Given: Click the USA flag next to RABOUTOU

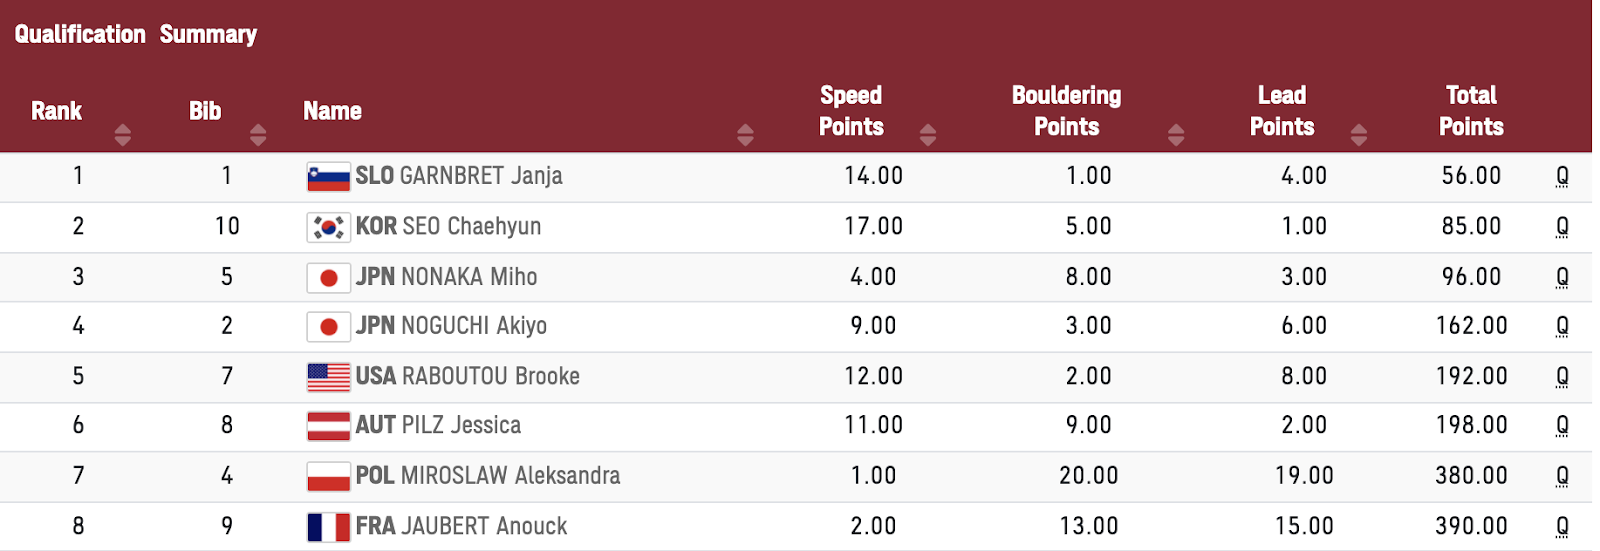Looking at the screenshot, I should pyautogui.click(x=328, y=377).
